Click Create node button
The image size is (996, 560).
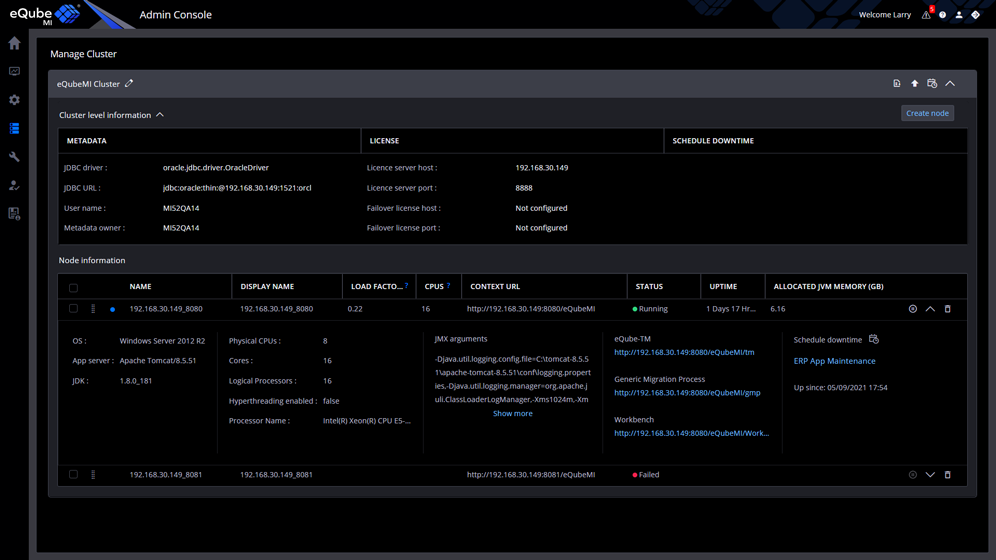pyautogui.click(x=927, y=113)
